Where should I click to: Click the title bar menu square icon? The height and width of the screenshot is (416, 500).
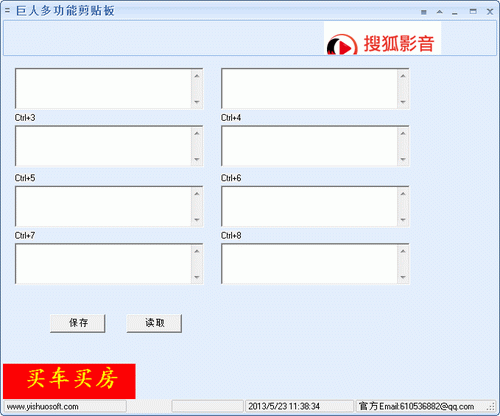click(424, 12)
